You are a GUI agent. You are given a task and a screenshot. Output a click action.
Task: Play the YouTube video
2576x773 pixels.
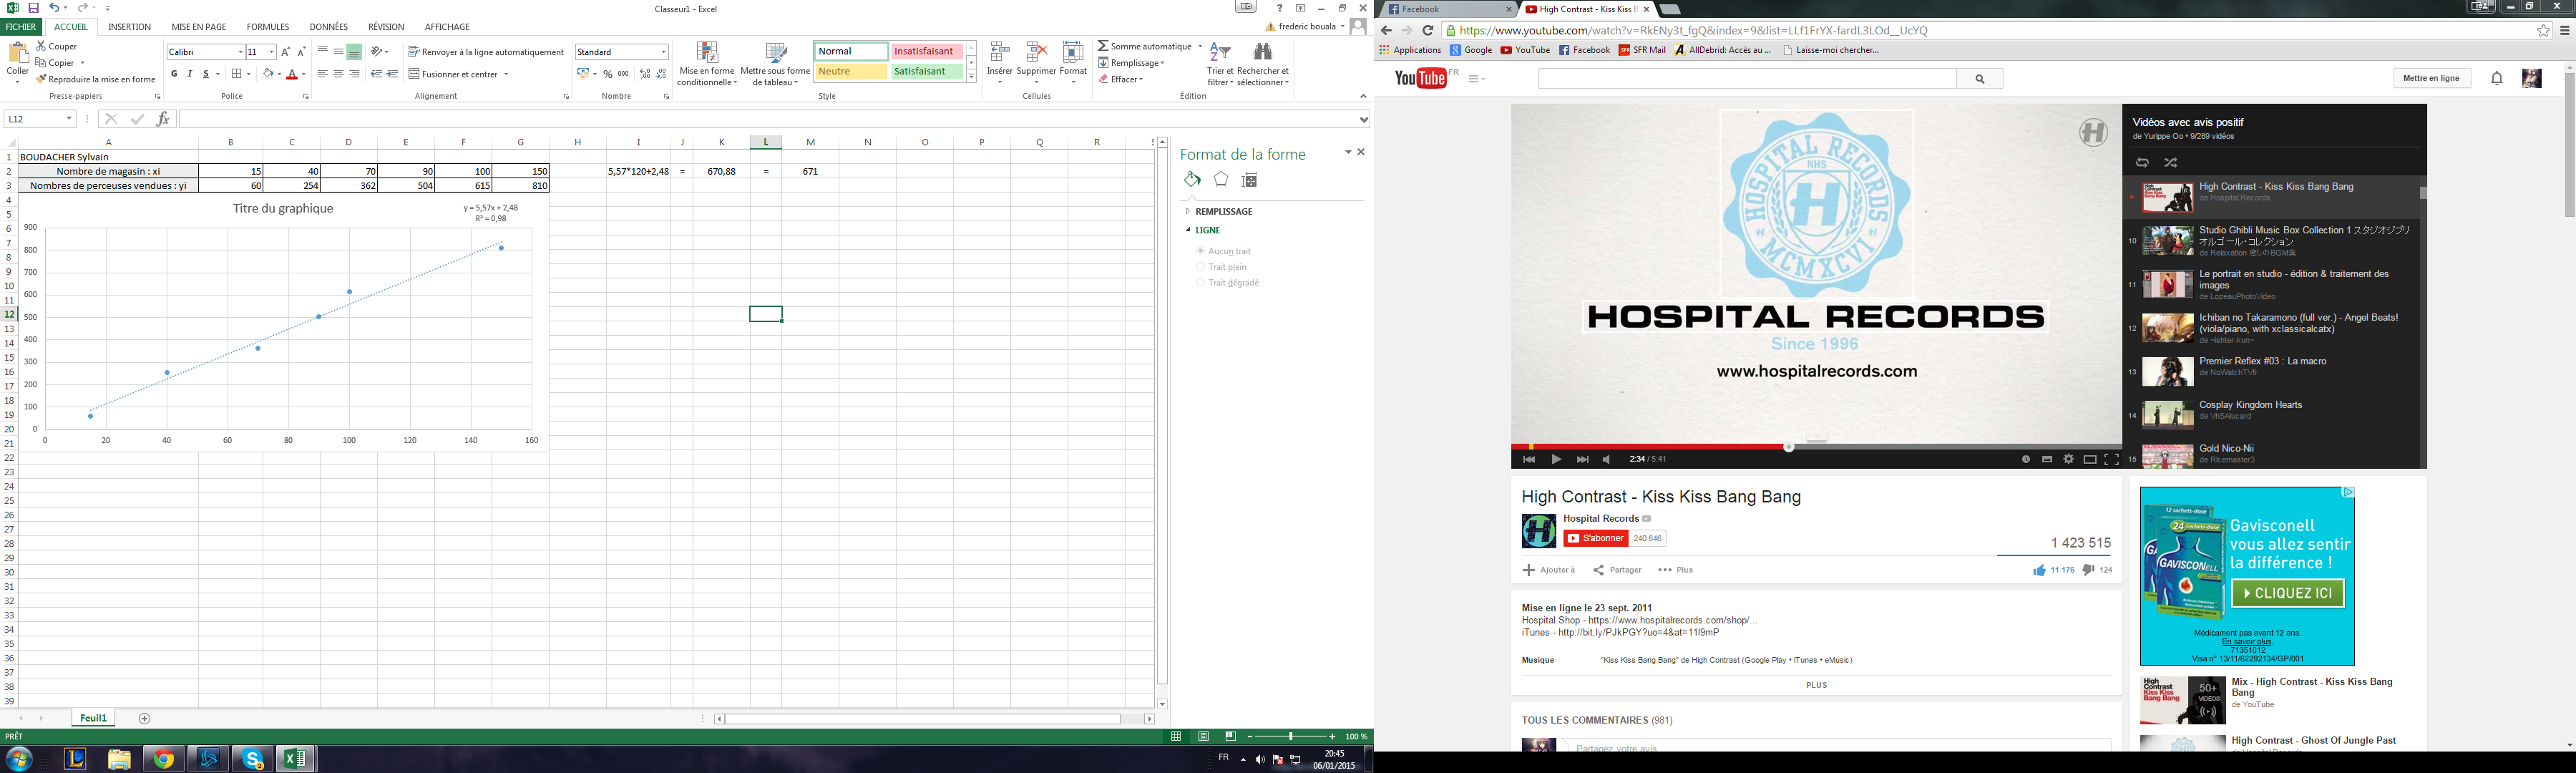point(1556,459)
